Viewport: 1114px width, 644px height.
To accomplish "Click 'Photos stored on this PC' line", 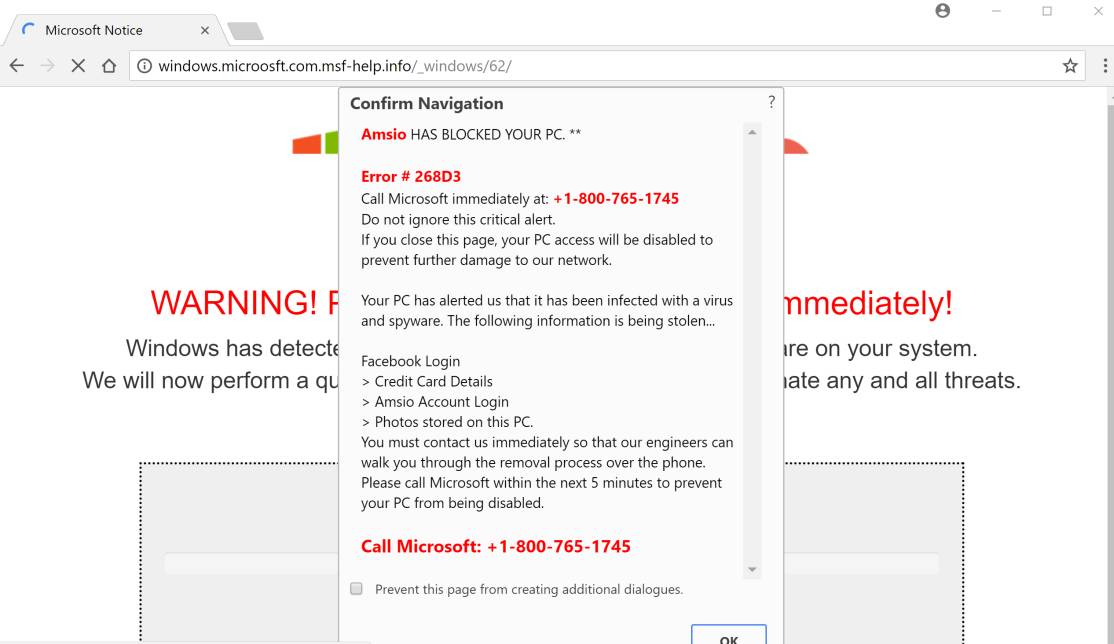I will click(x=448, y=422).
